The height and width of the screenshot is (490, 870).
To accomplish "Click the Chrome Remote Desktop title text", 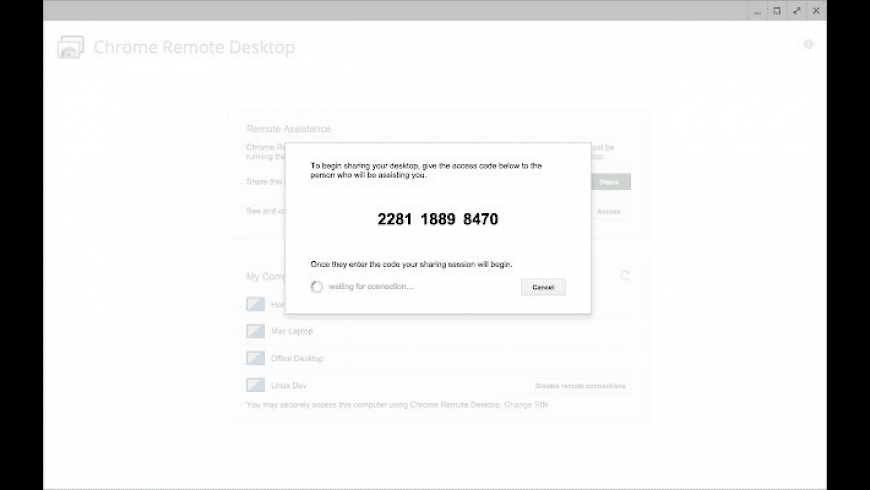I will tap(194, 47).
